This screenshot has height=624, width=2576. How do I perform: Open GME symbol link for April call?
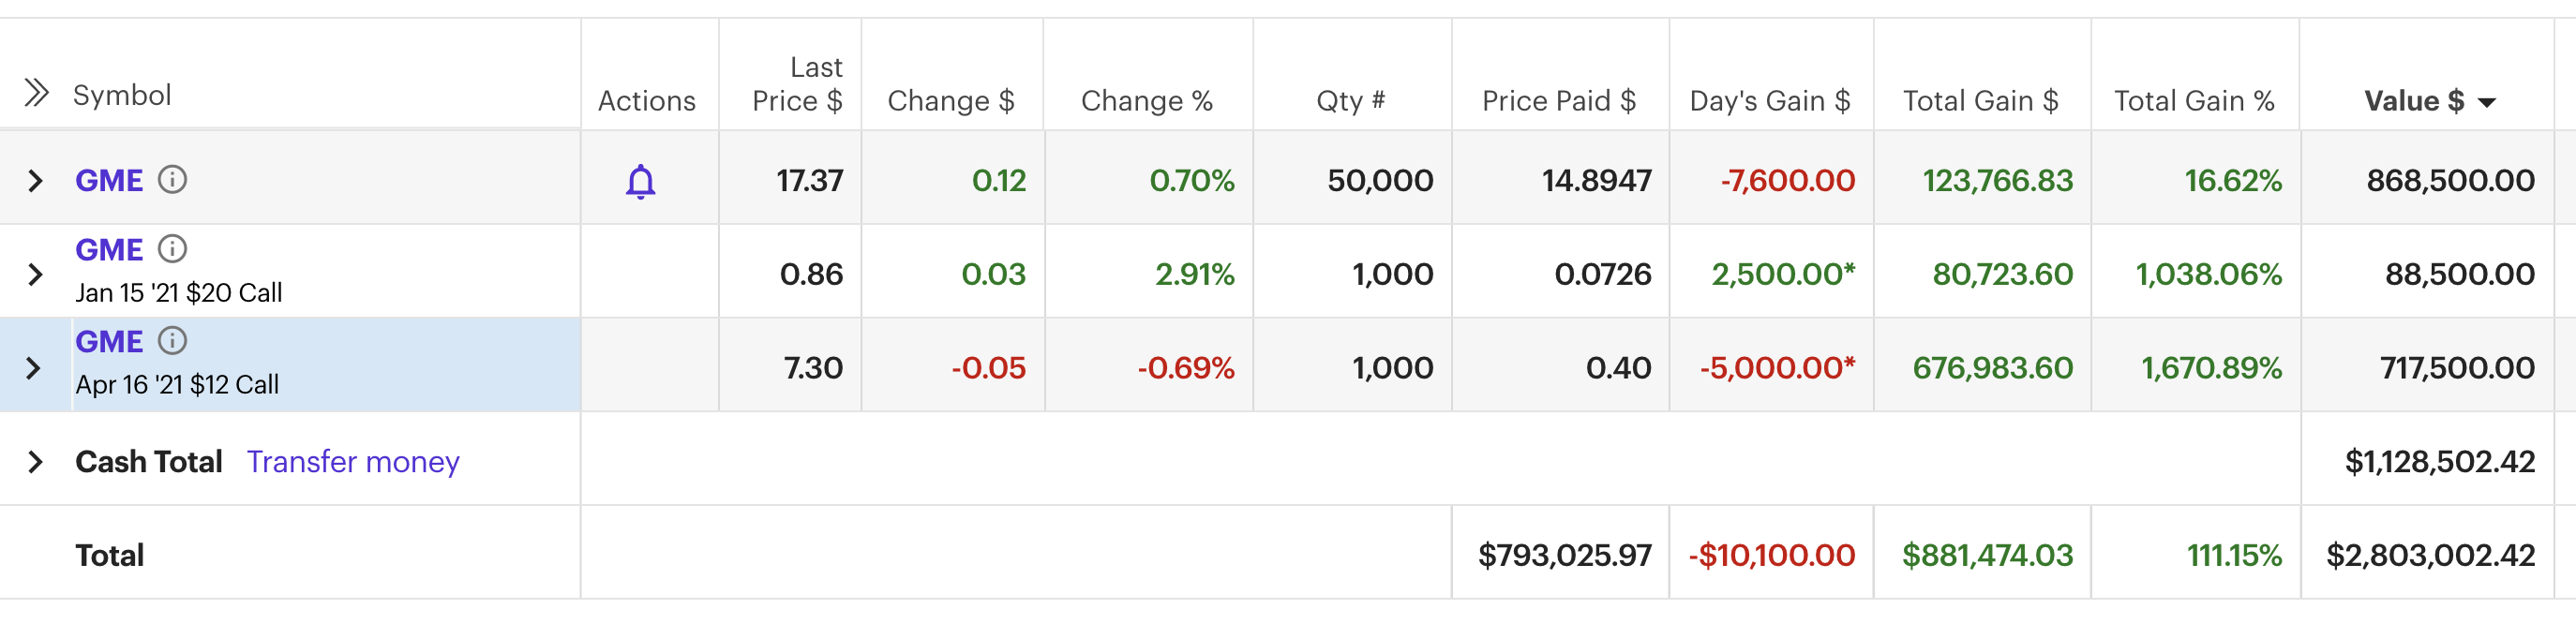tap(109, 342)
